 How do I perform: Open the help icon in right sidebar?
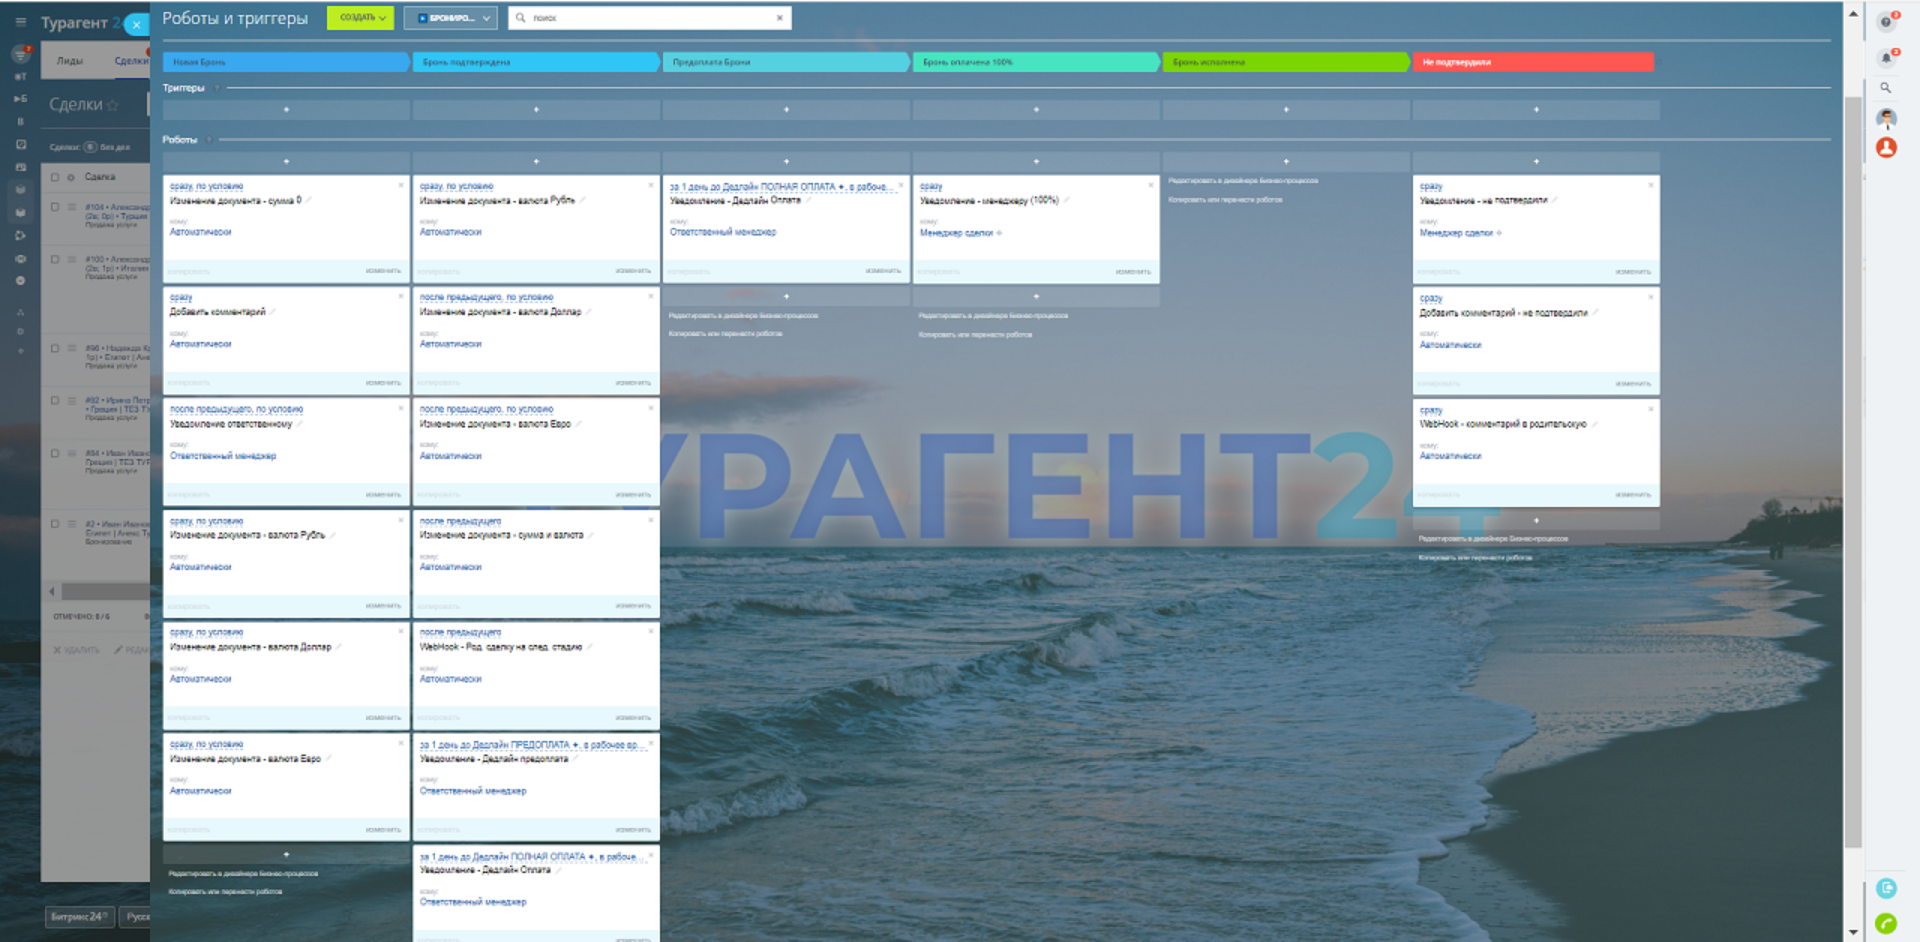point(1886,21)
